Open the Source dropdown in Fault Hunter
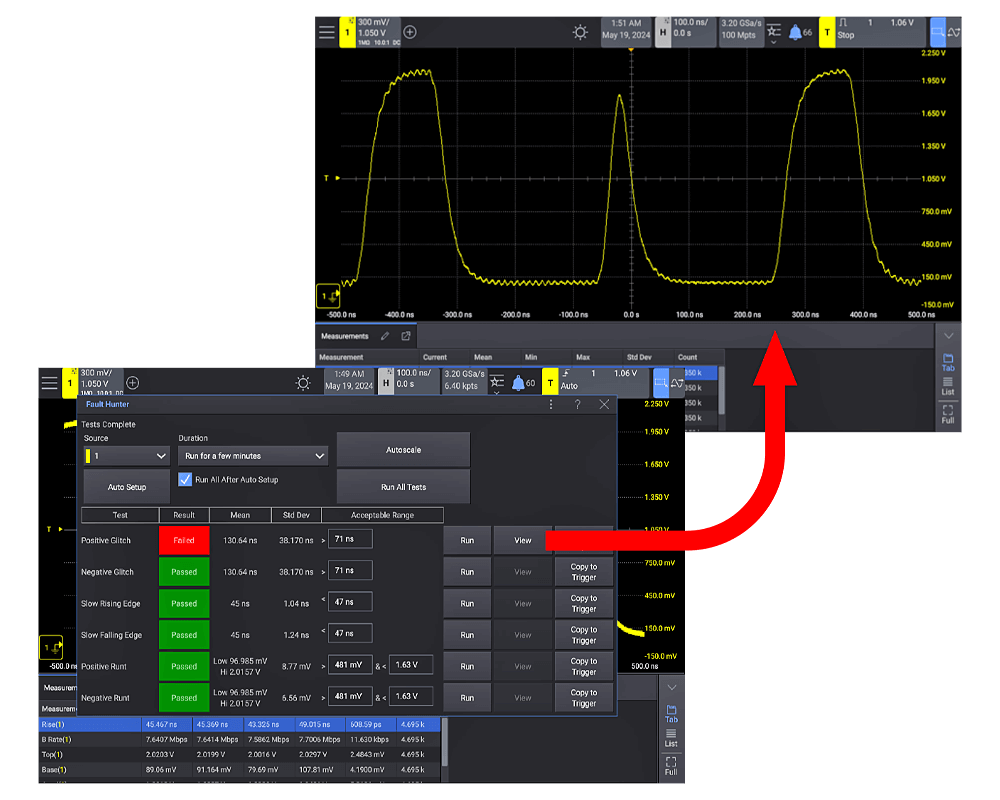Viewport: 1000px width, 800px height. (127, 456)
